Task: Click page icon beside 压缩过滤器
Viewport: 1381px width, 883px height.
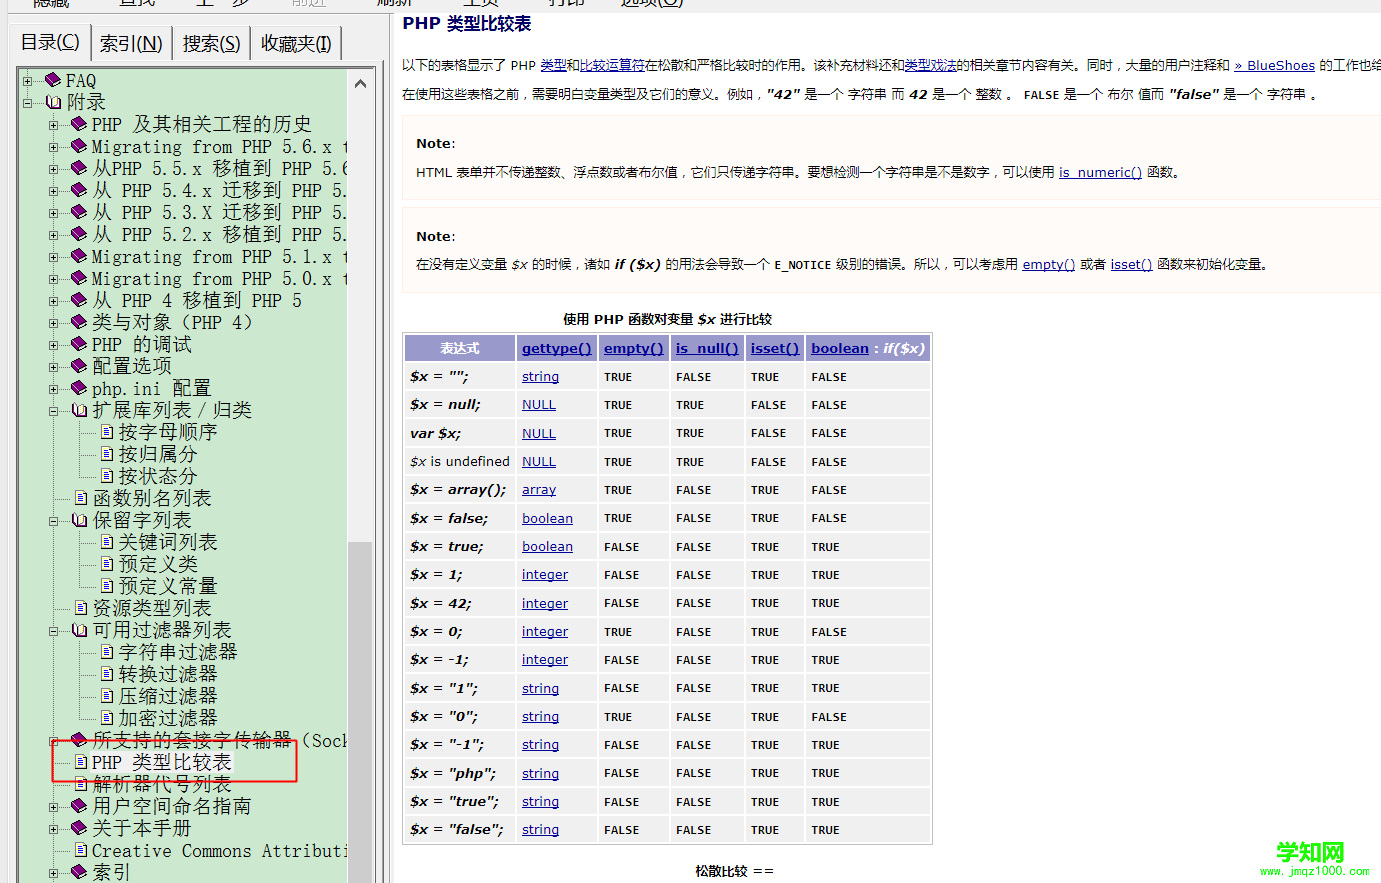Action: coord(107,696)
